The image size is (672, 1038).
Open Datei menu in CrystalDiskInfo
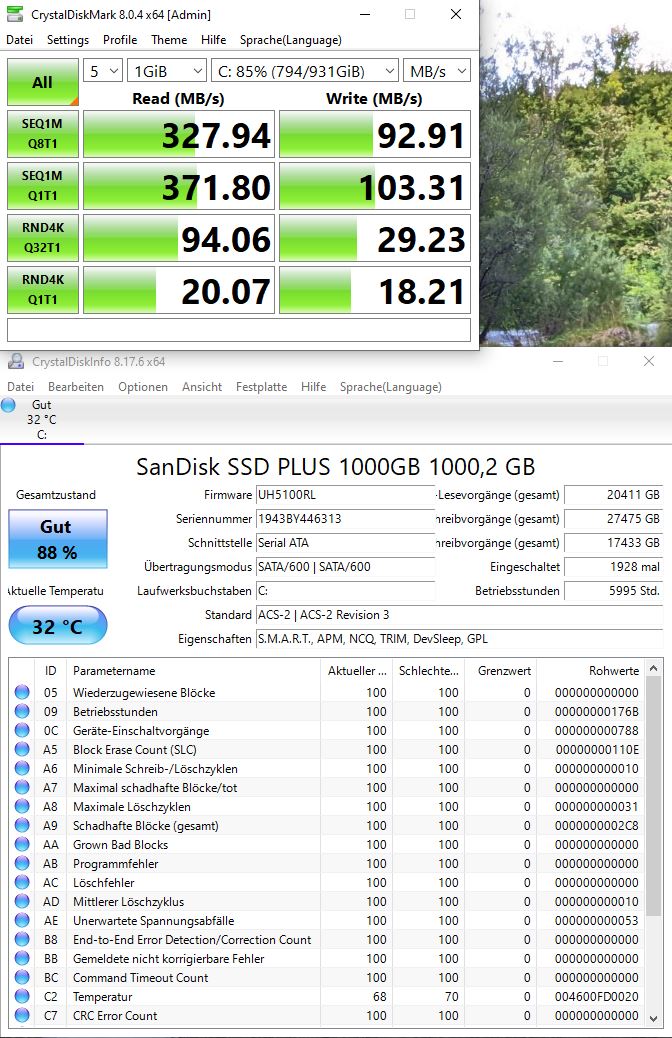[x=21, y=387]
